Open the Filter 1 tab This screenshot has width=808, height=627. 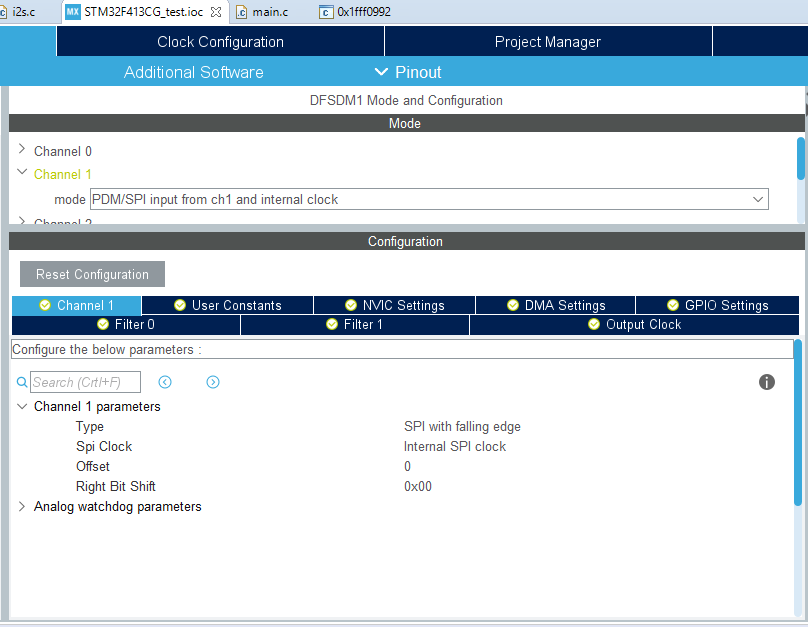coord(355,325)
